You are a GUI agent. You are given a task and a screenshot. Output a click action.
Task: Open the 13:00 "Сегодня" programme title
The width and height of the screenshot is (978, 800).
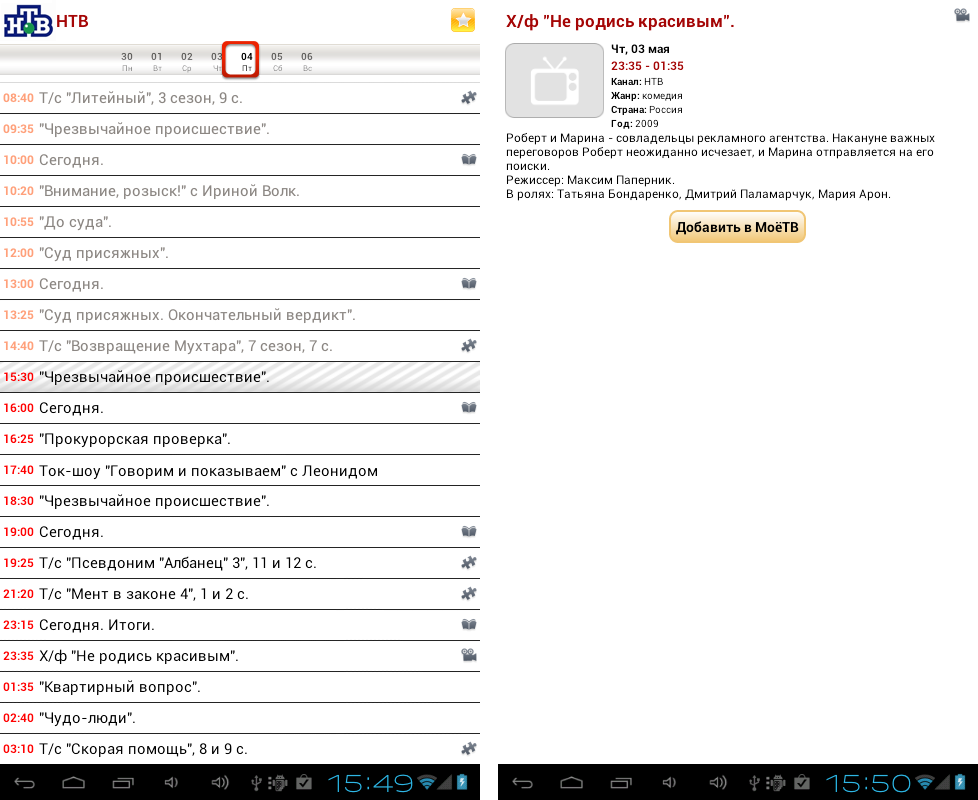(71, 284)
